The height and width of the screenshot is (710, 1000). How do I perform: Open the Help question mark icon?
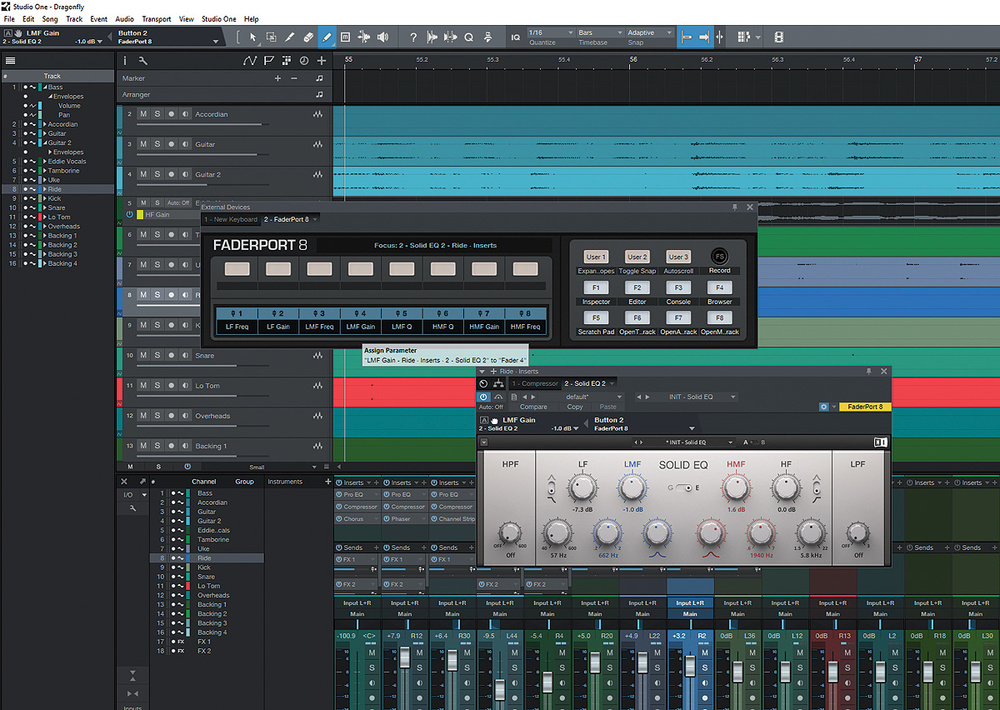pyautogui.click(x=413, y=37)
